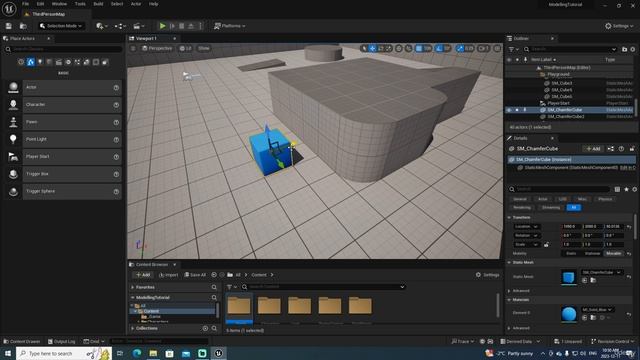
Task: Select the Lights category icon in Place Actors
Action: pyautogui.click(x=40, y=62)
